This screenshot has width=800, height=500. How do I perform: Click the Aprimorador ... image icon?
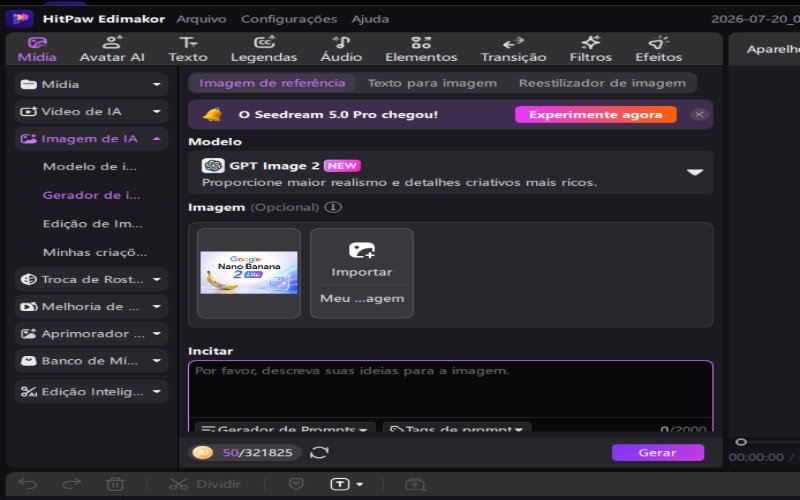pos(29,334)
